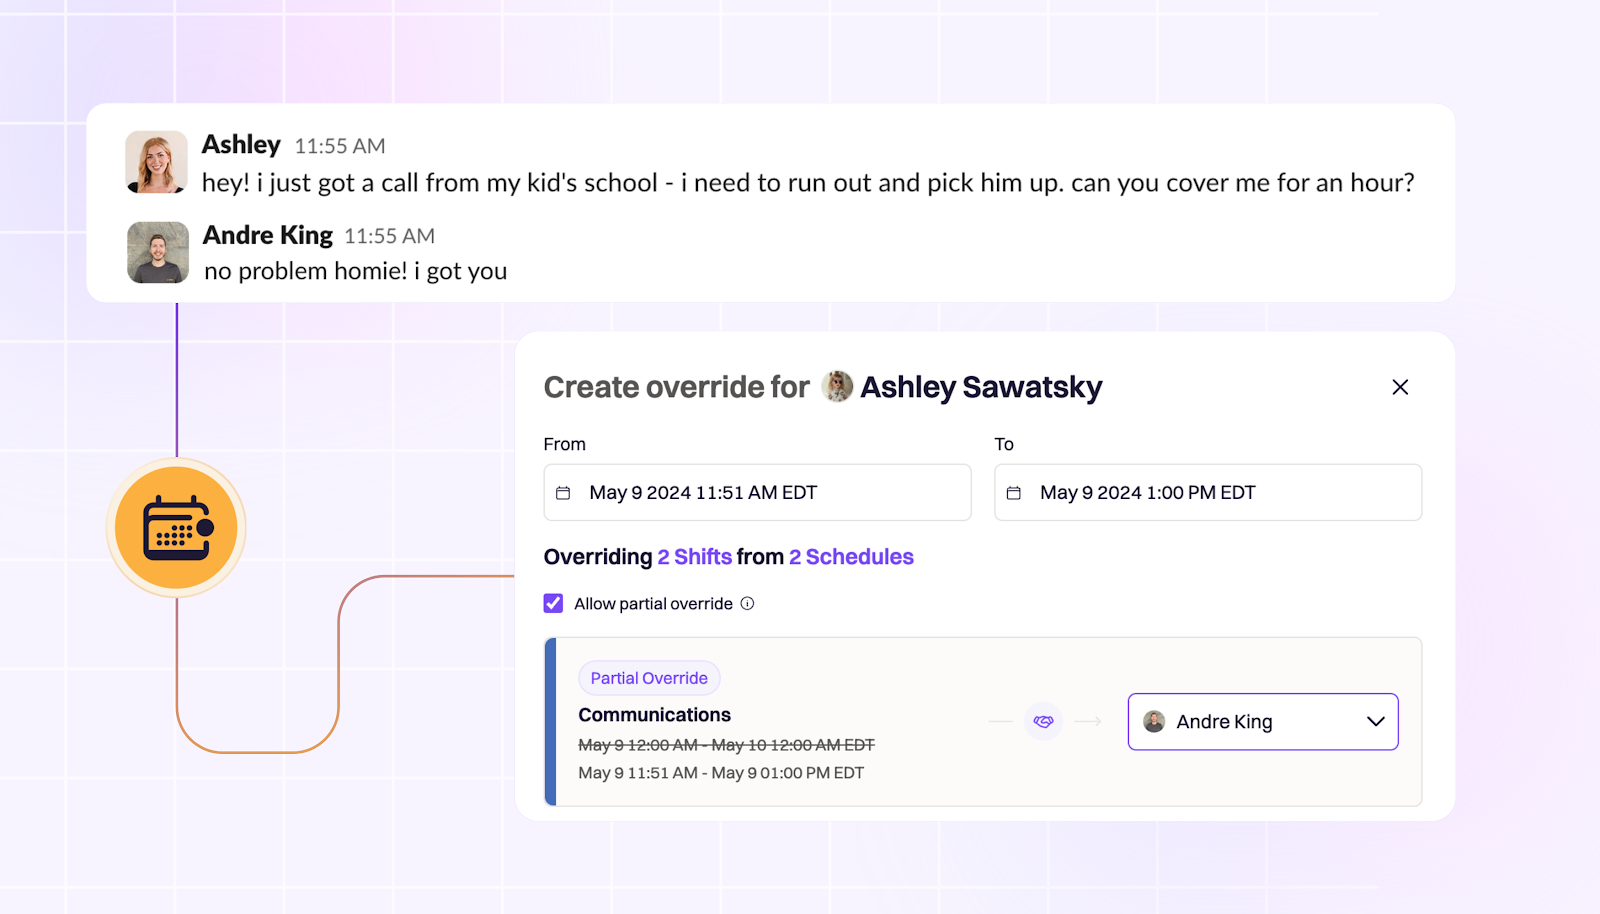
Task: Click Ashley Sawatsky's avatar in the modal title
Action: click(x=838, y=387)
